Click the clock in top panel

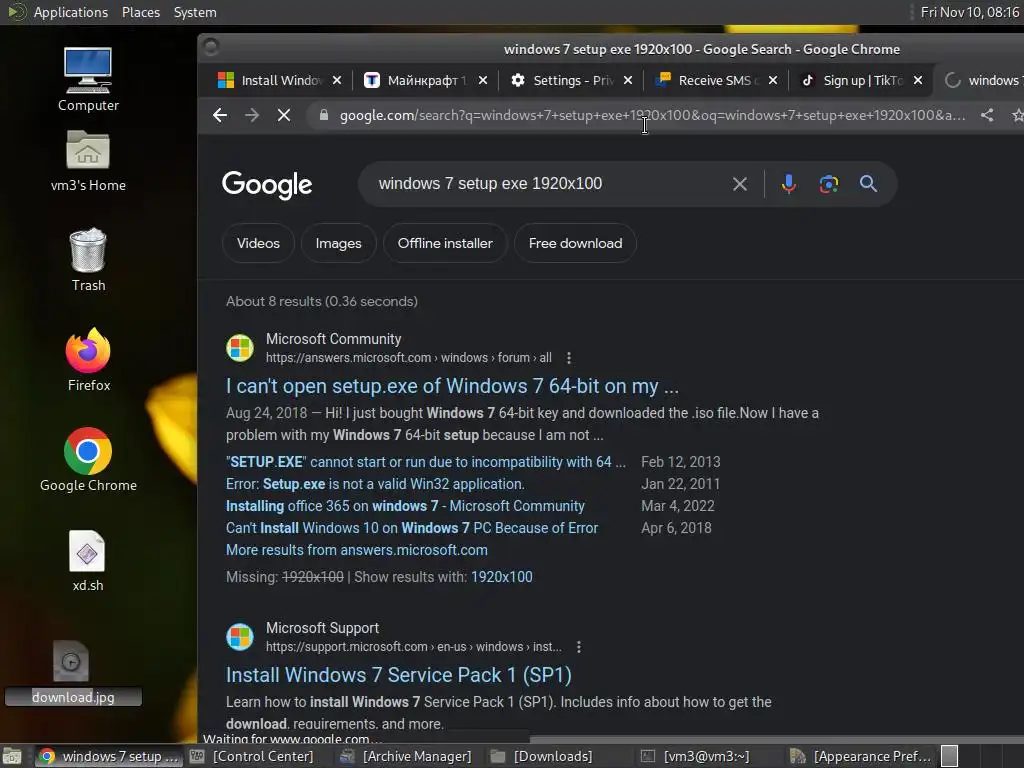pyautogui.click(x=969, y=12)
